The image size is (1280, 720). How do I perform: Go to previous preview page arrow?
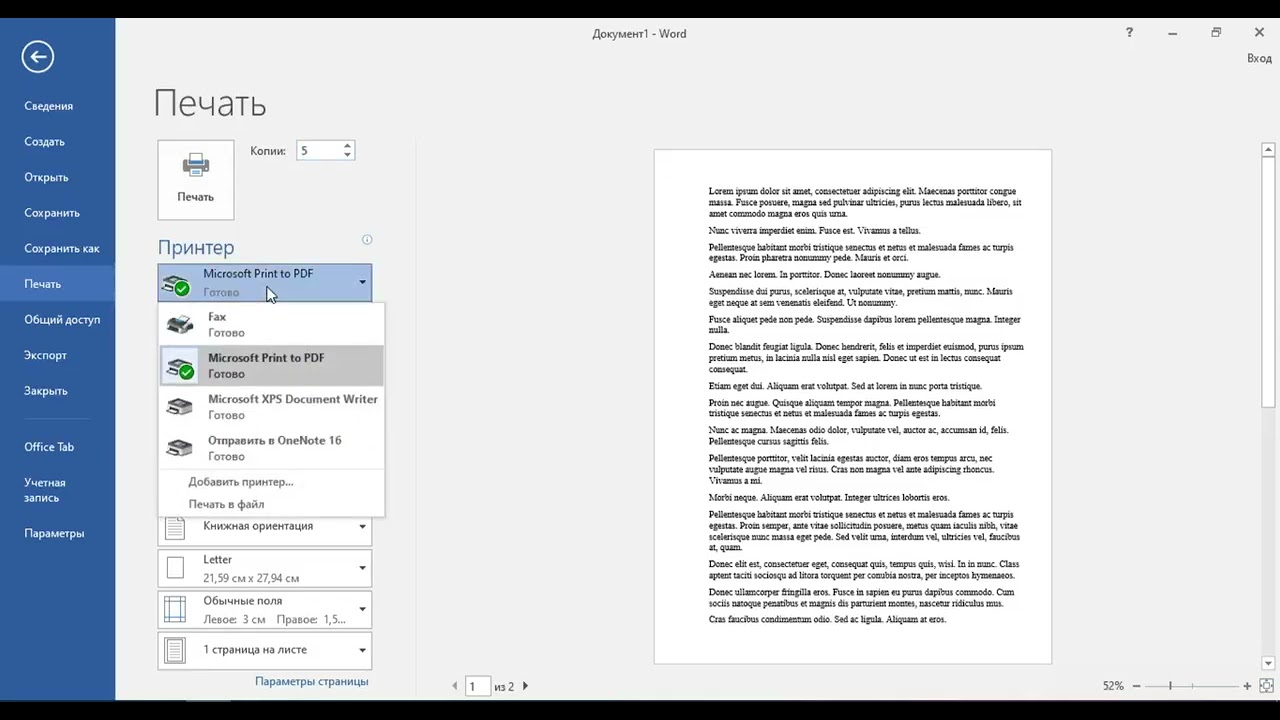tap(455, 686)
